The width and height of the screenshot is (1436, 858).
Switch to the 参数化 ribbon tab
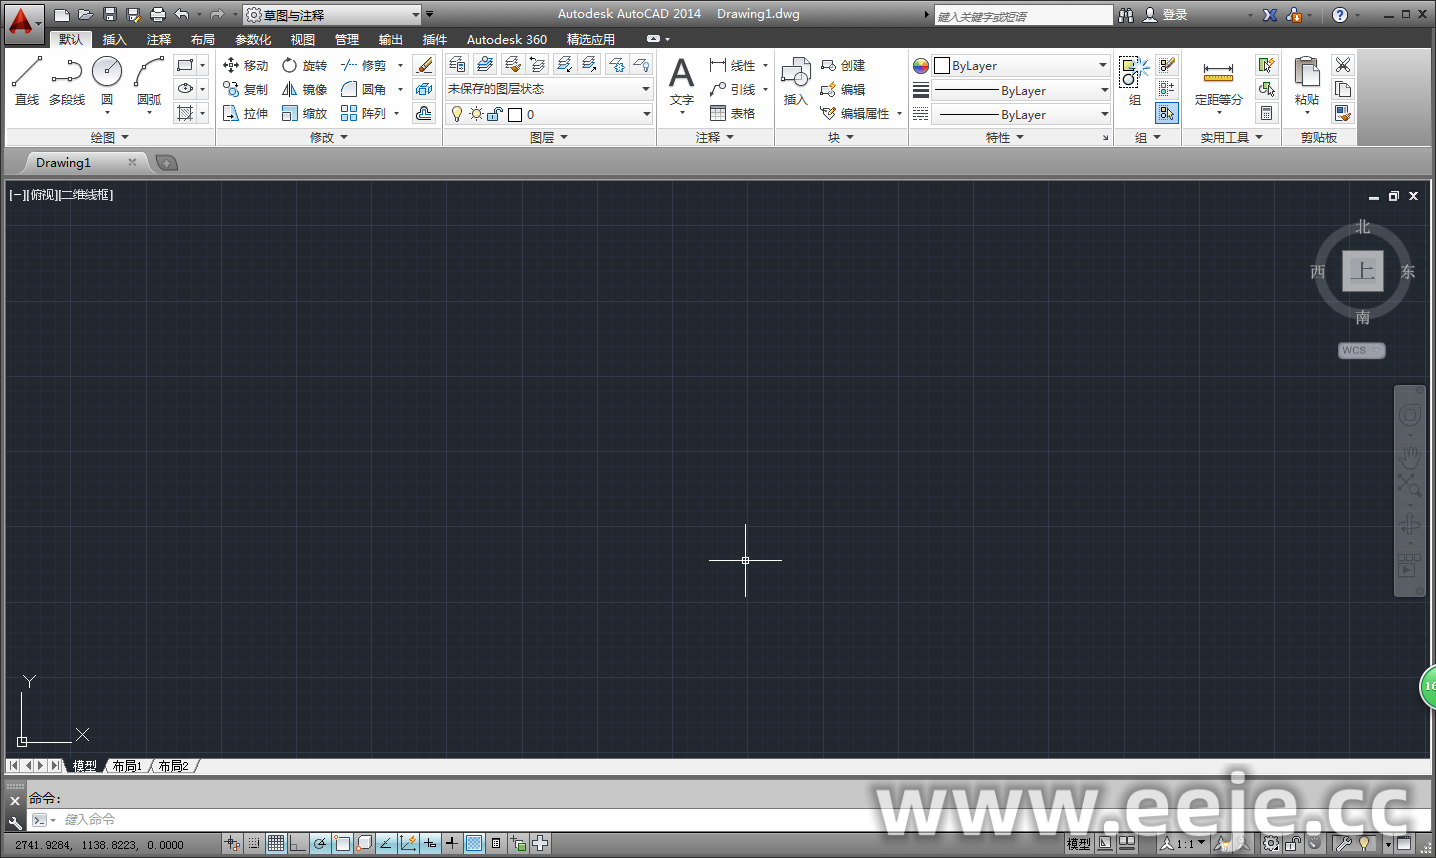tap(253, 39)
